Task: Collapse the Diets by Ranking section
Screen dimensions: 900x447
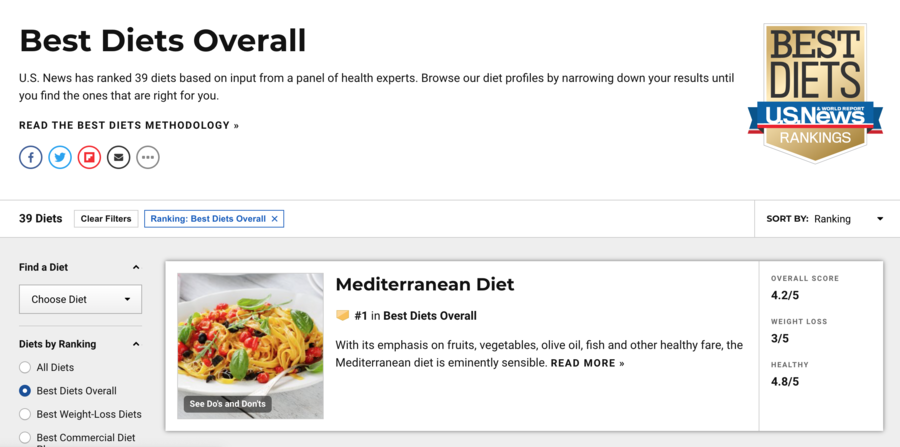Action: tap(136, 344)
